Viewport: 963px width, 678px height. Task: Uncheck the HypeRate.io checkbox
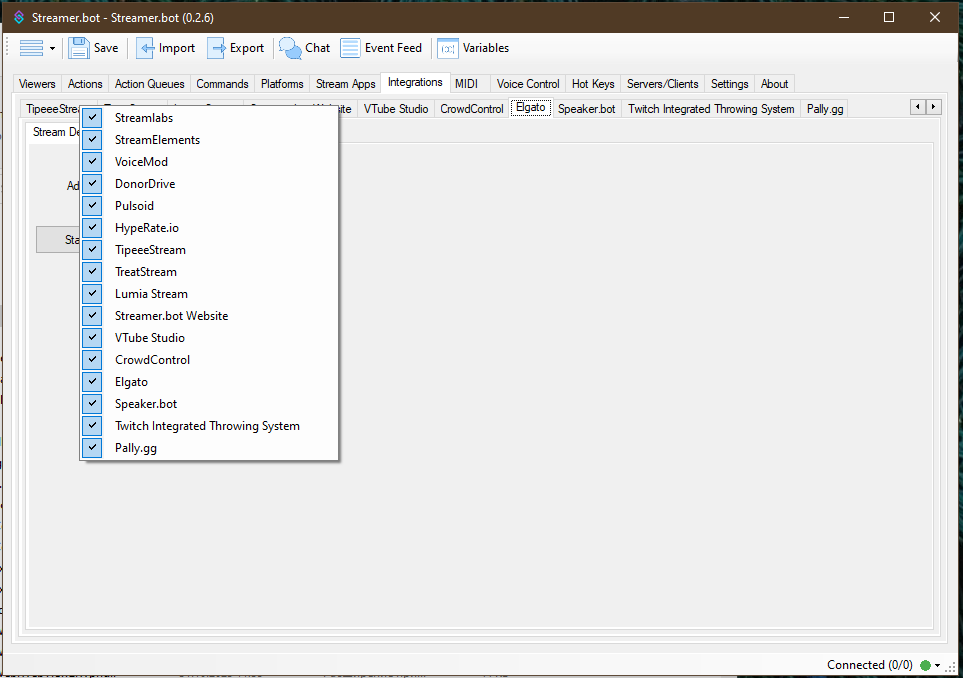pyautogui.click(x=92, y=228)
